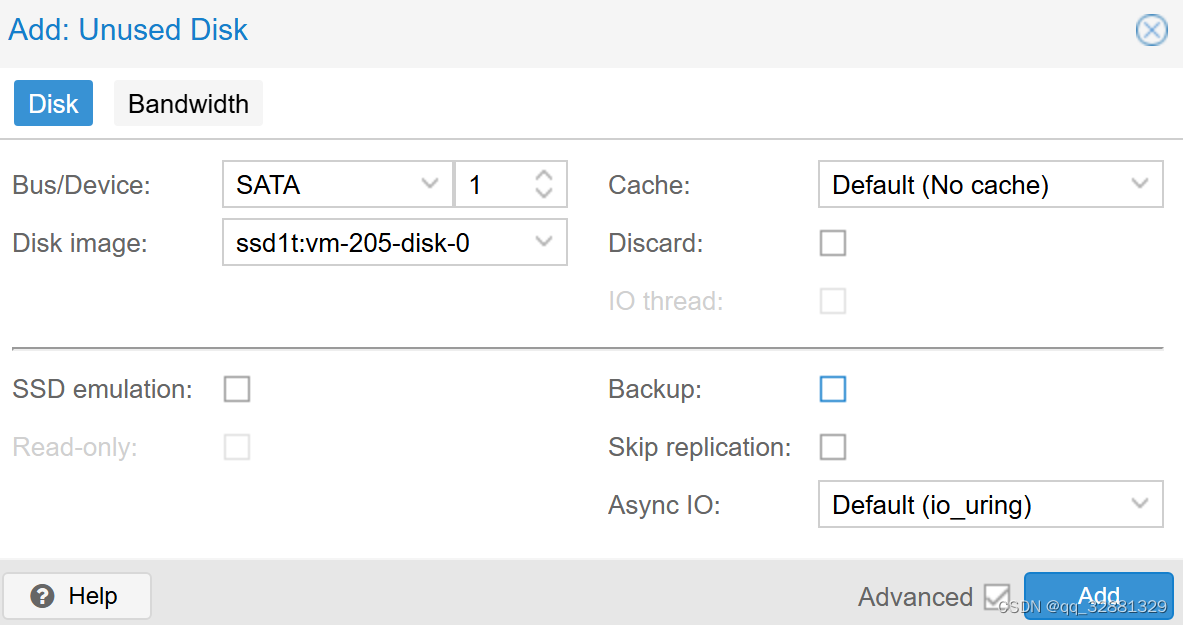The width and height of the screenshot is (1183, 625).
Task: Toggle the Backup checkbox
Action: [832, 389]
